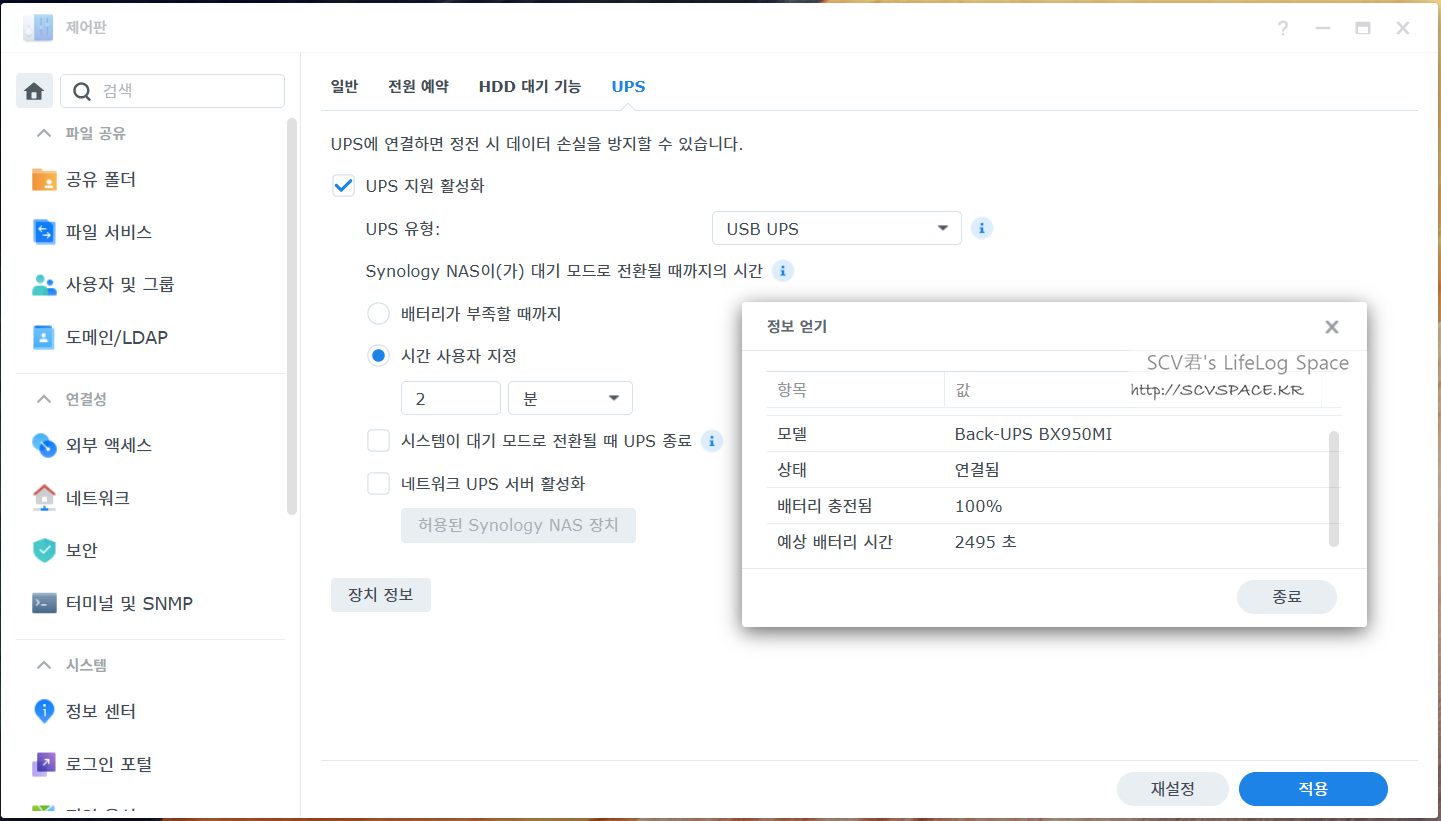Open the 분 time unit dropdown
This screenshot has height=821, width=1441.
pyautogui.click(x=570, y=398)
